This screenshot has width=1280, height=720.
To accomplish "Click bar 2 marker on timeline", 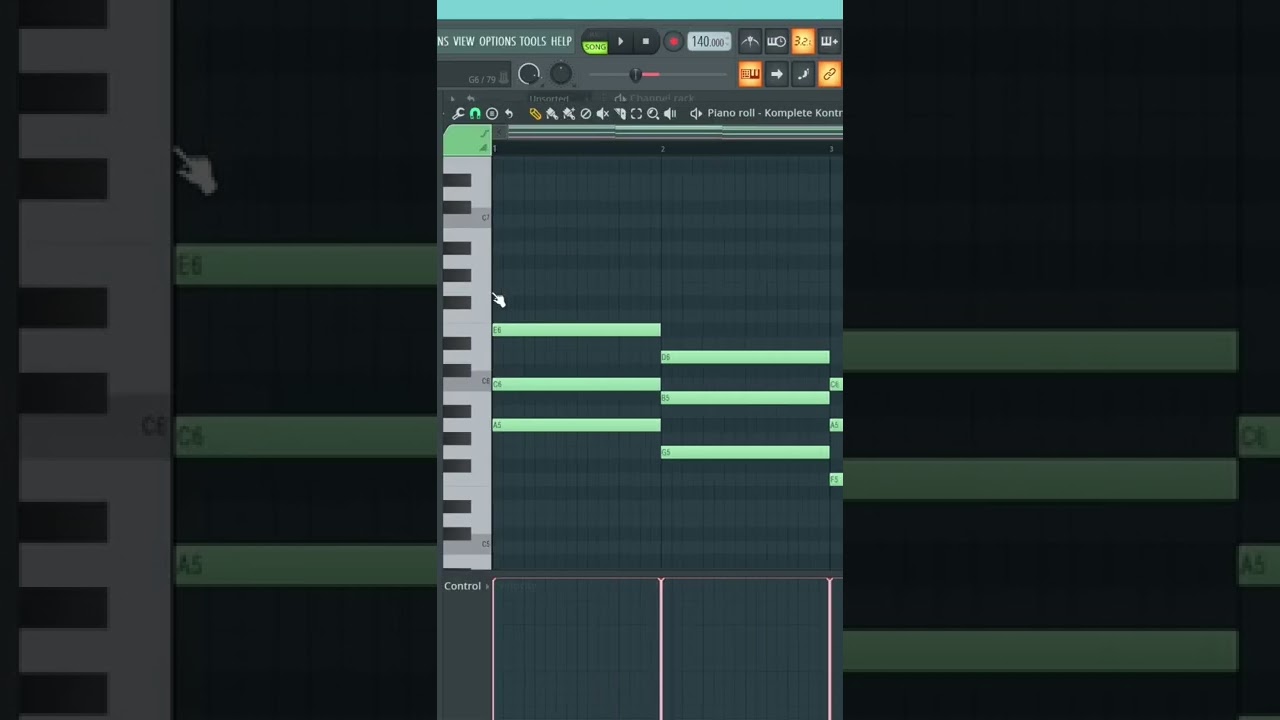I will tap(662, 149).
